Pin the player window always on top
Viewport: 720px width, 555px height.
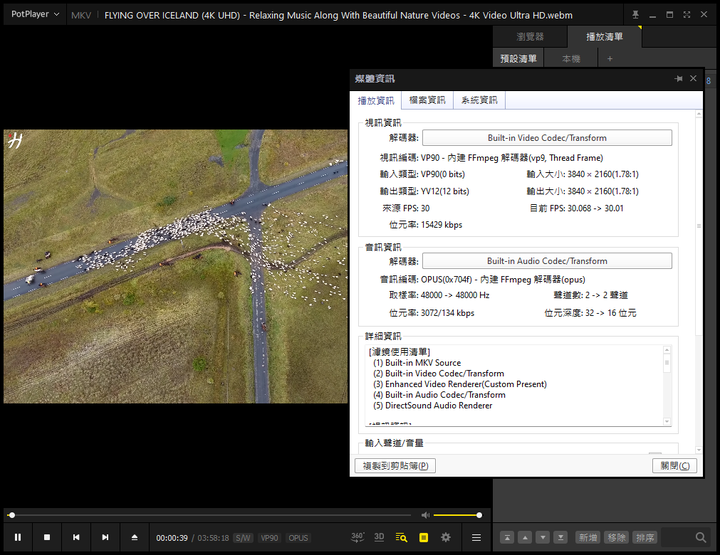click(x=636, y=15)
